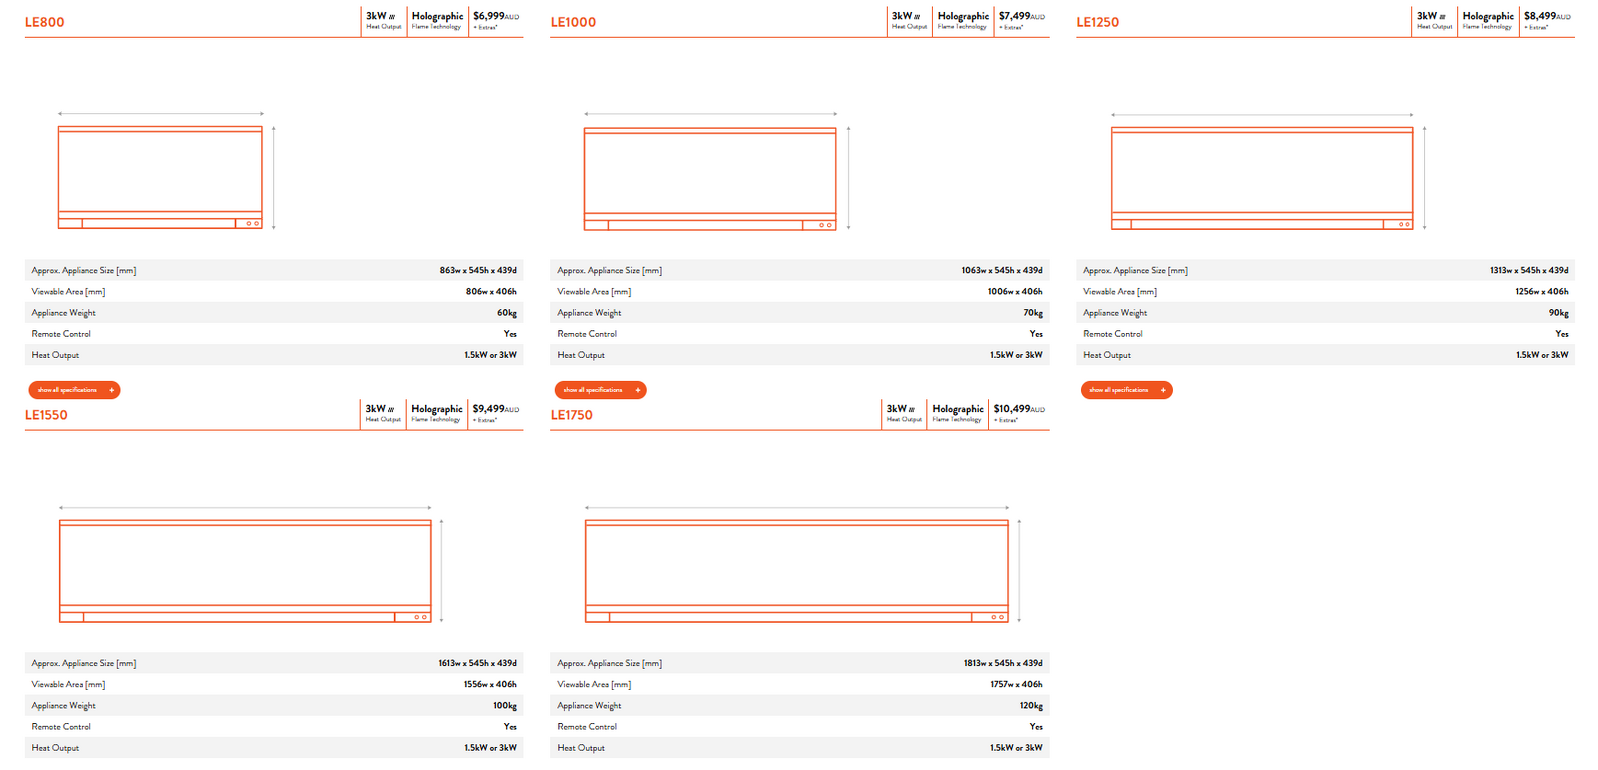Viewport: 1598px width, 770px height.
Task: Expand all specifications for the LE1000
Action: click(600, 390)
